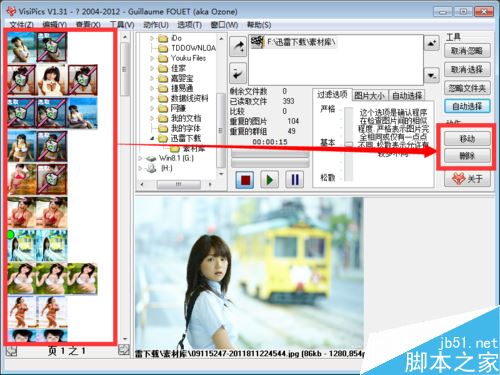This screenshot has width=500, height=375.
Task: Pause the scan with the blue pause button
Action: click(x=295, y=180)
